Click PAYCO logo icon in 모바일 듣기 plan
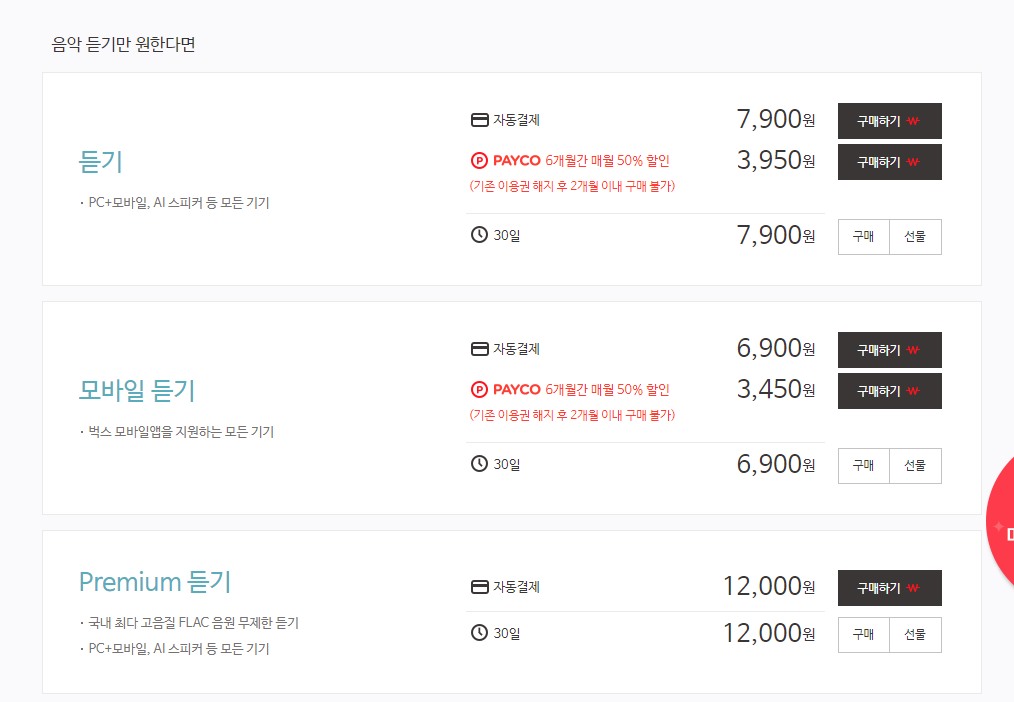Screen dimensions: 1014x702 [x=479, y=389]
